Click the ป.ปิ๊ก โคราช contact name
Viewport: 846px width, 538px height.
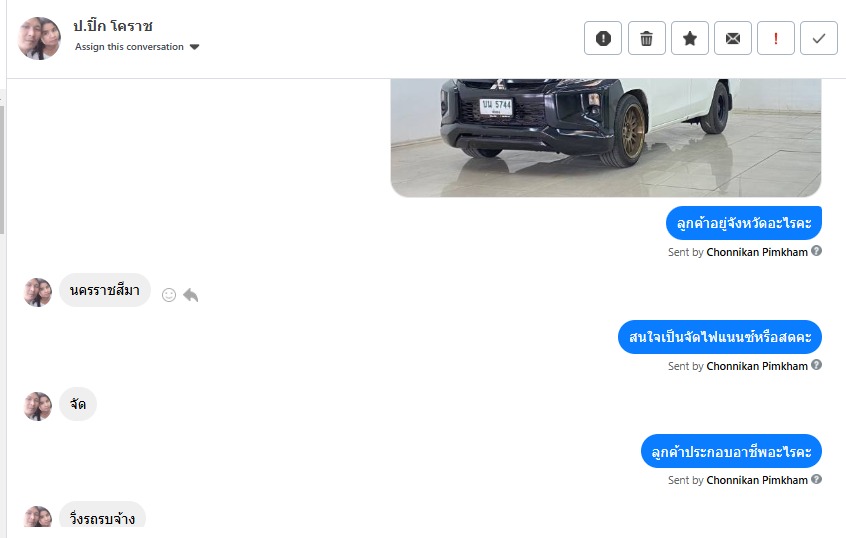point(113,25)
